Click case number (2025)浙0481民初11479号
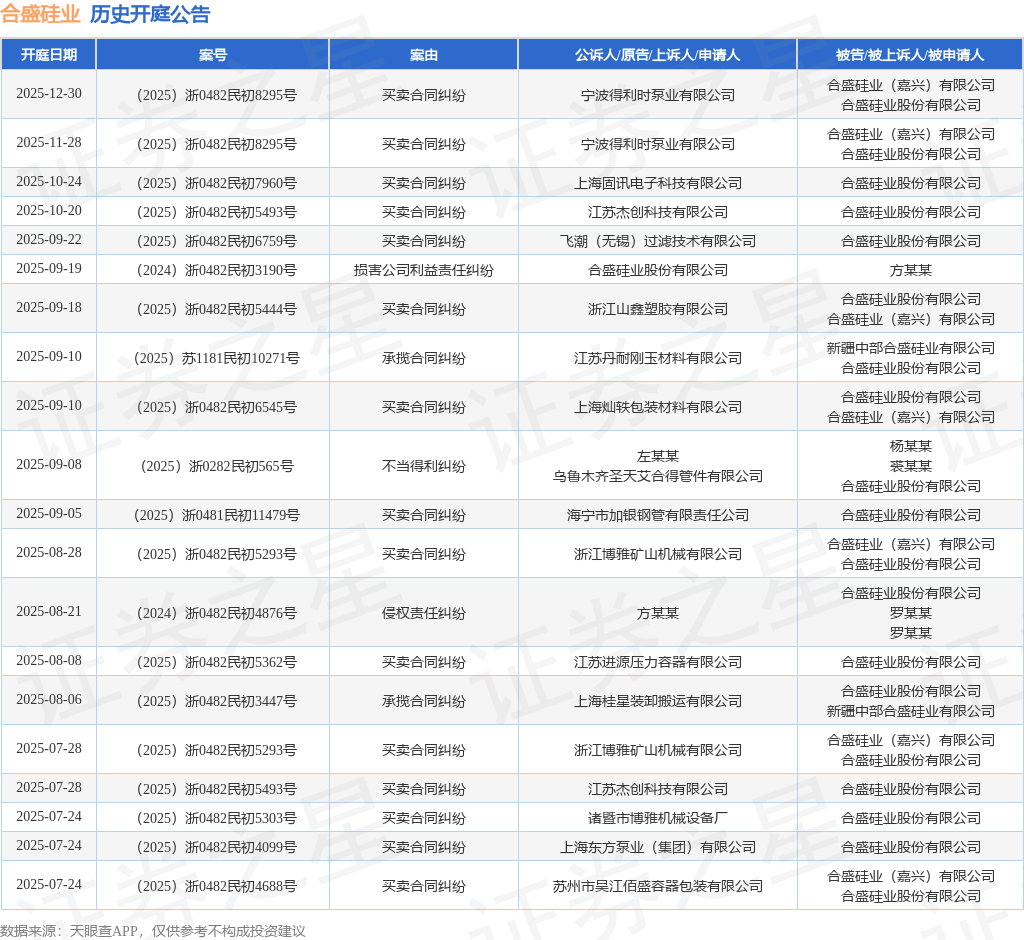1024x940 pixels. click(x=216, y=515)
